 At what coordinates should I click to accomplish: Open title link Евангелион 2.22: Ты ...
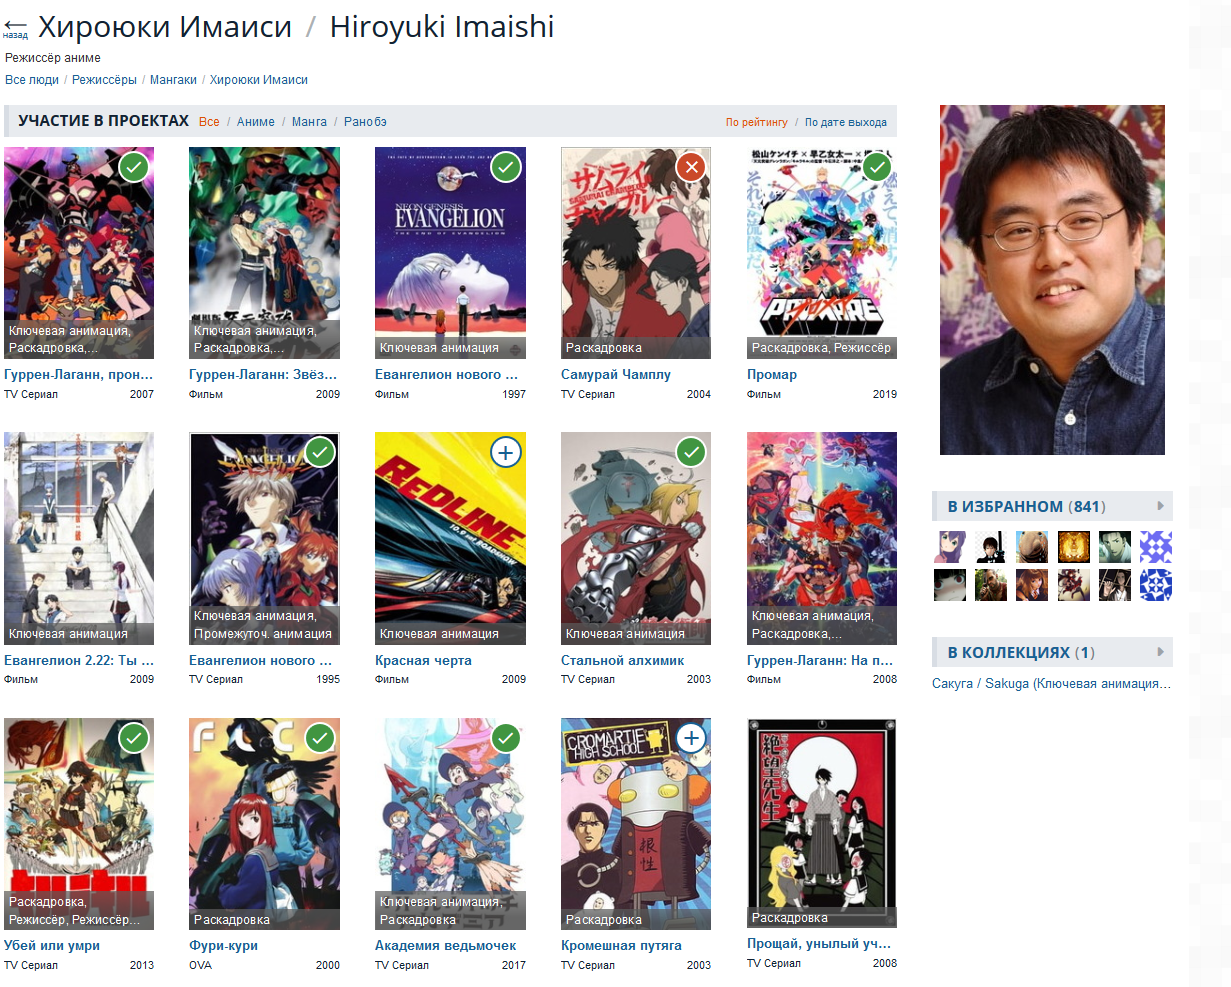[79, 661]
